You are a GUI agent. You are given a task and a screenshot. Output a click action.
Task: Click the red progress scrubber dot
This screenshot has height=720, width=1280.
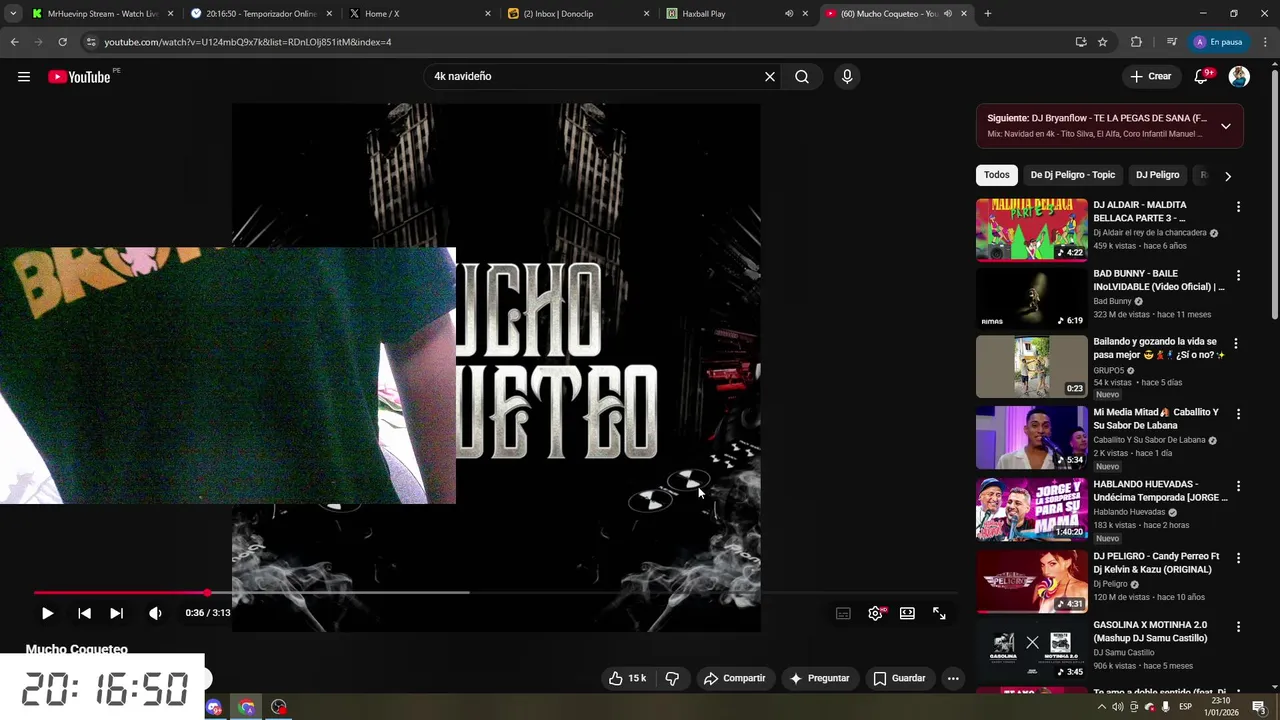(x=207, y=593)
